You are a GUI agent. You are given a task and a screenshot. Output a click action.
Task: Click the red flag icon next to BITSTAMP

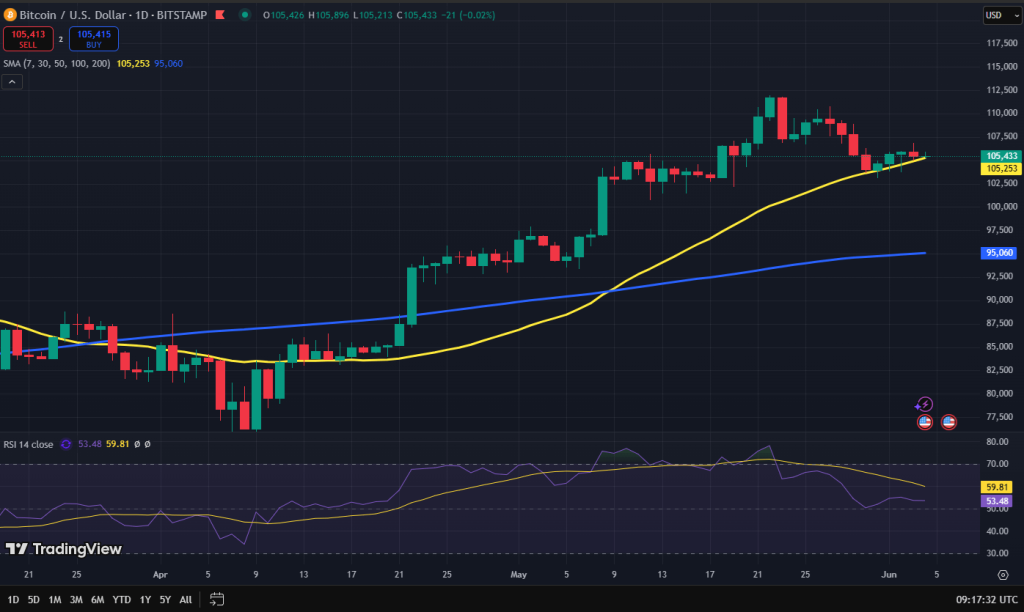[220, 14]
